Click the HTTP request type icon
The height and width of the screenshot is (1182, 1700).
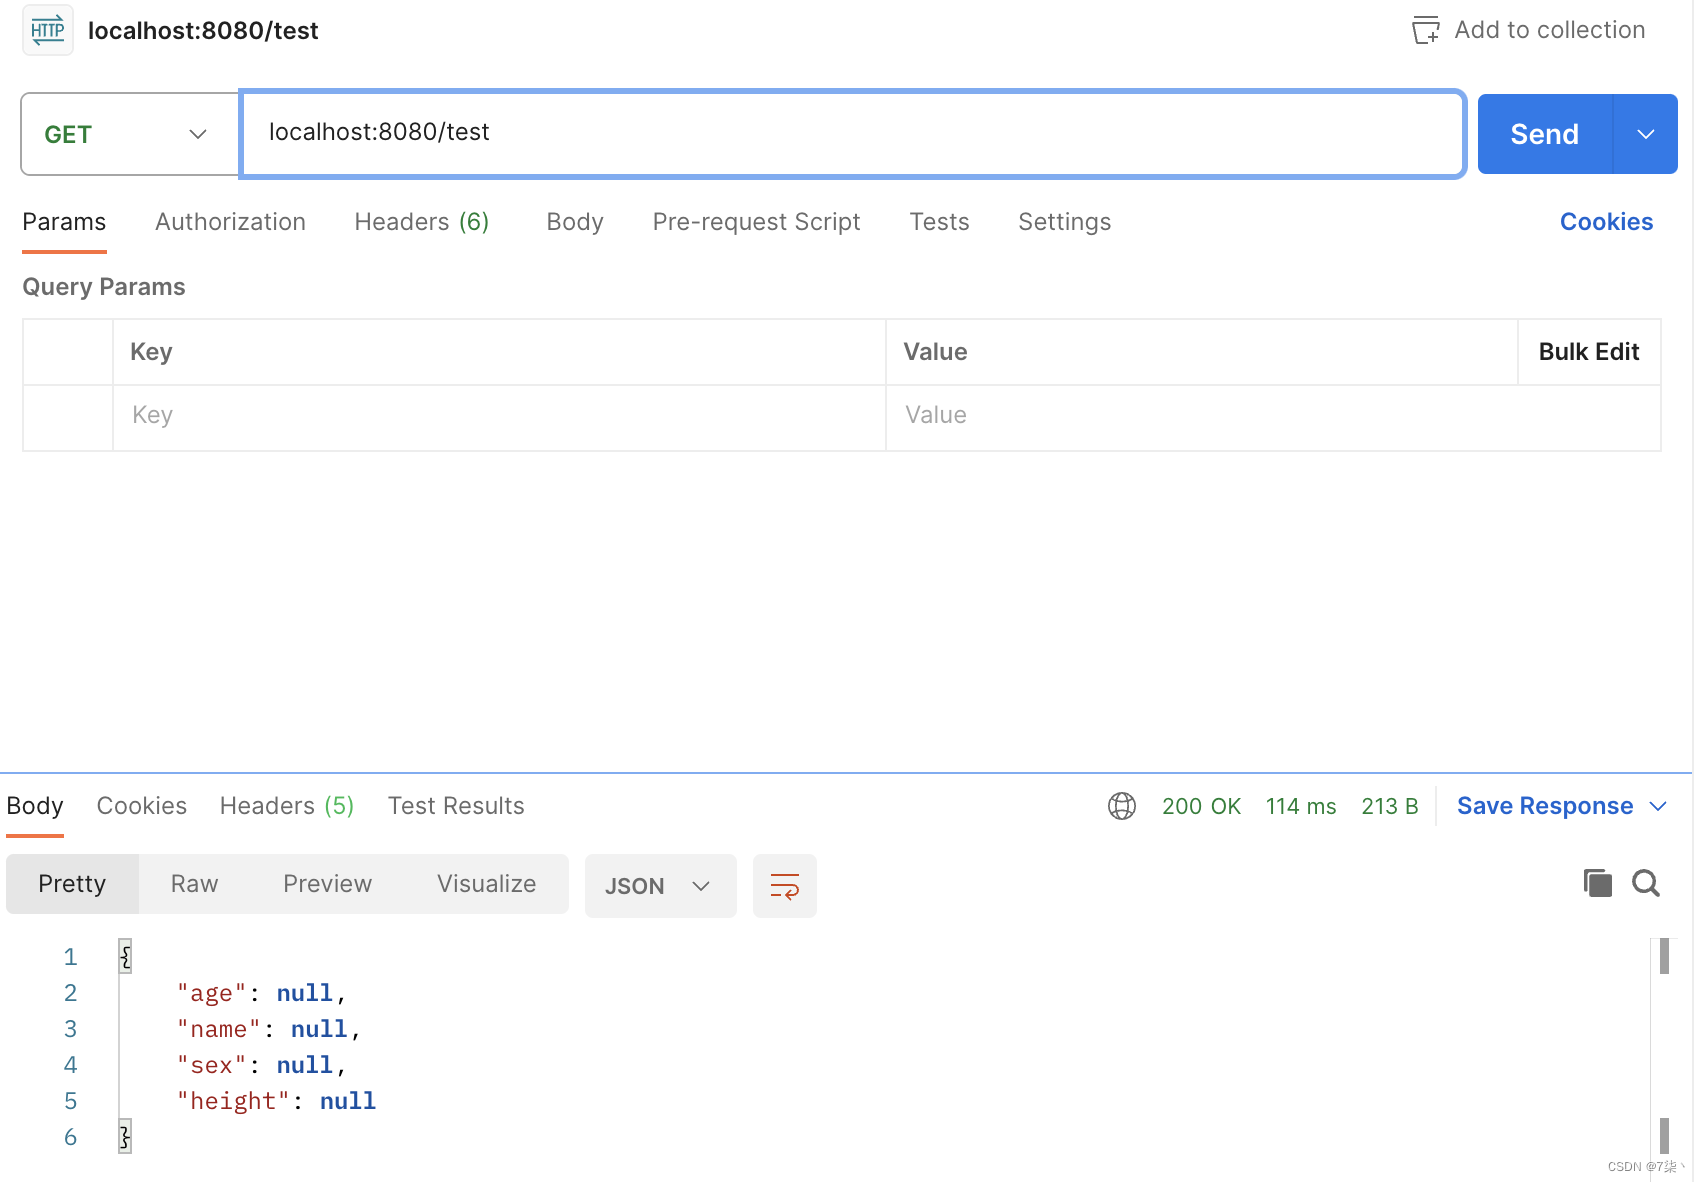tap(48, 30)
